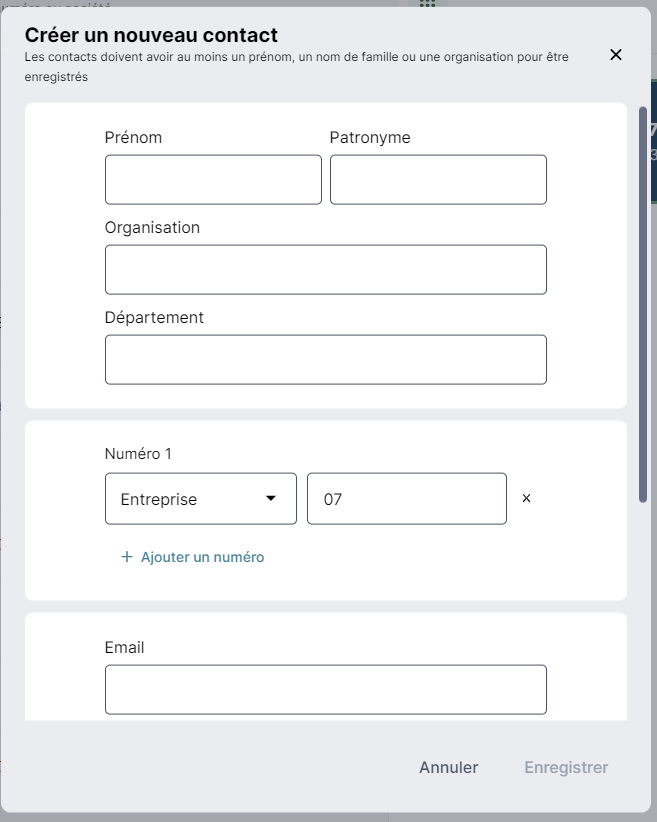Select the Organisation input box
This screenshot has height=822, width=657.
326,269
